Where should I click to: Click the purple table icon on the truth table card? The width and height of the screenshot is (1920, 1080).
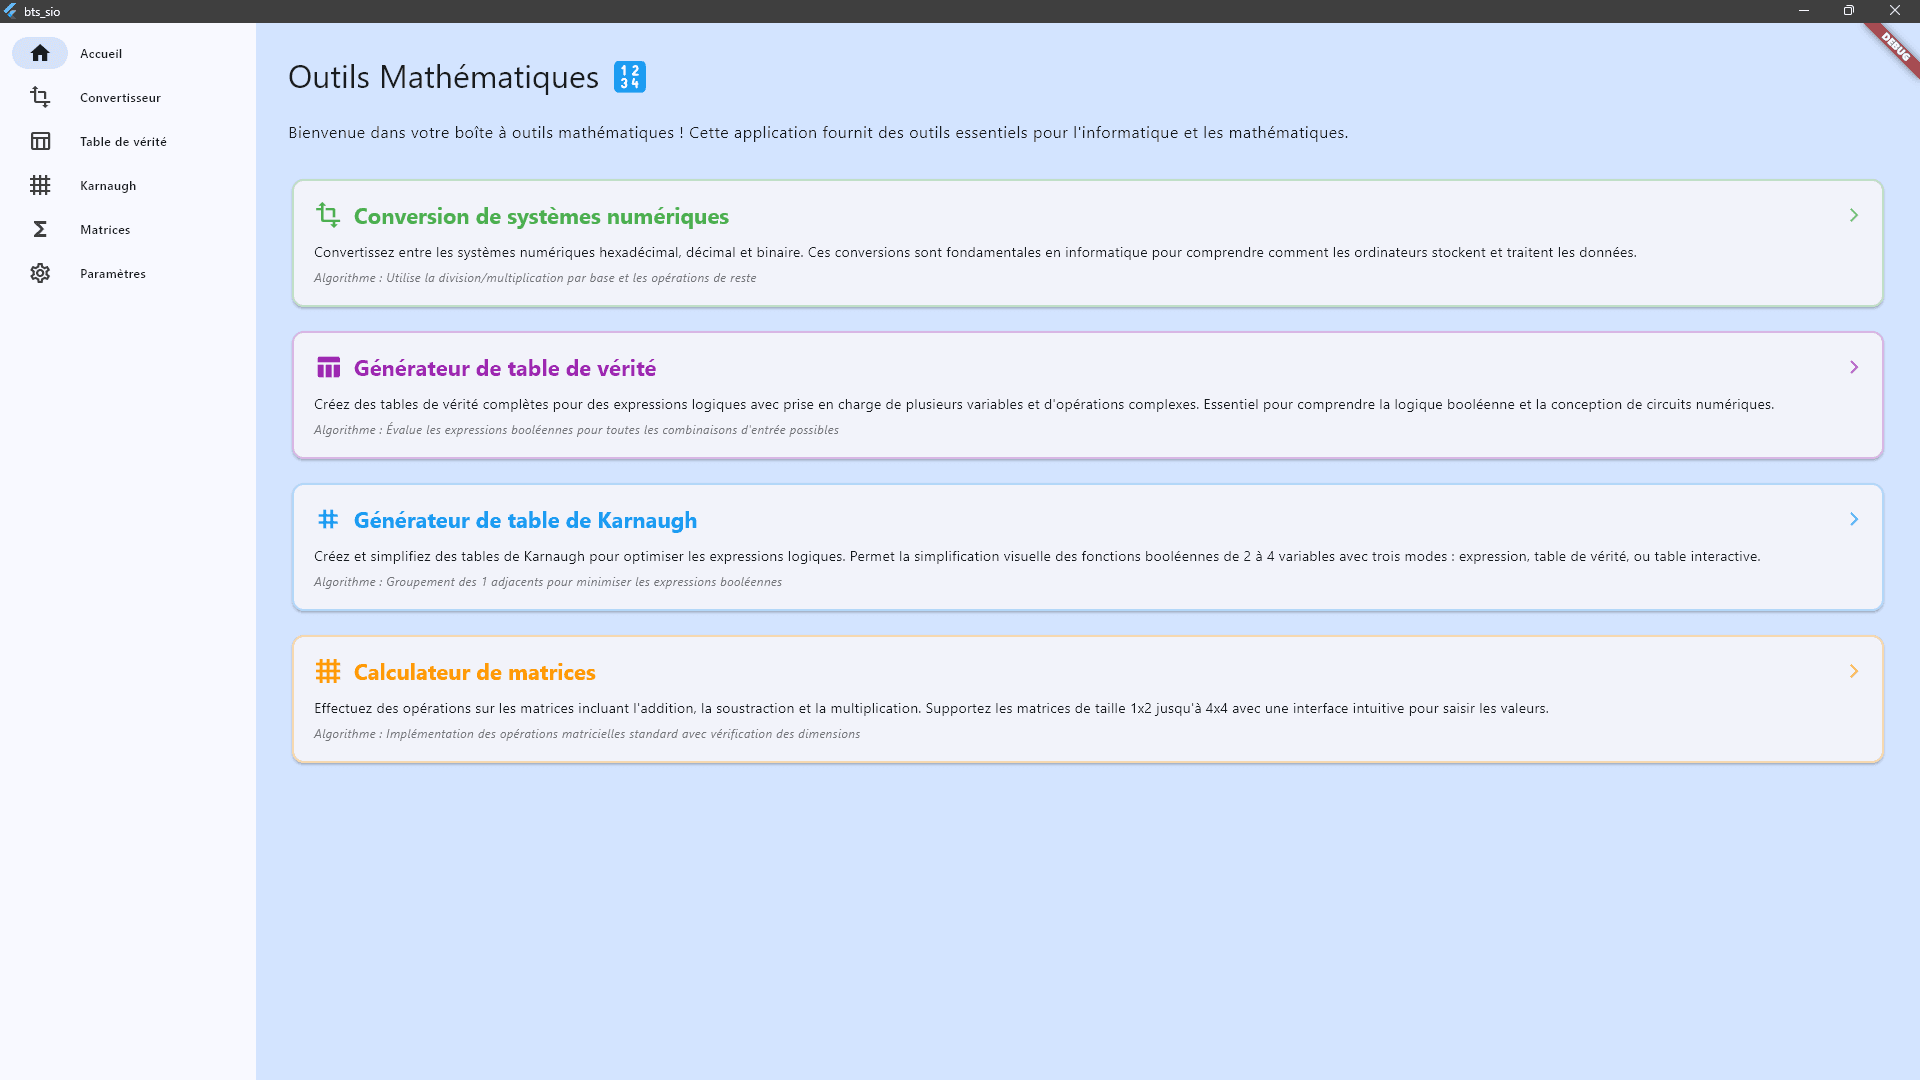pyautogui.click(x=329, y=367)
